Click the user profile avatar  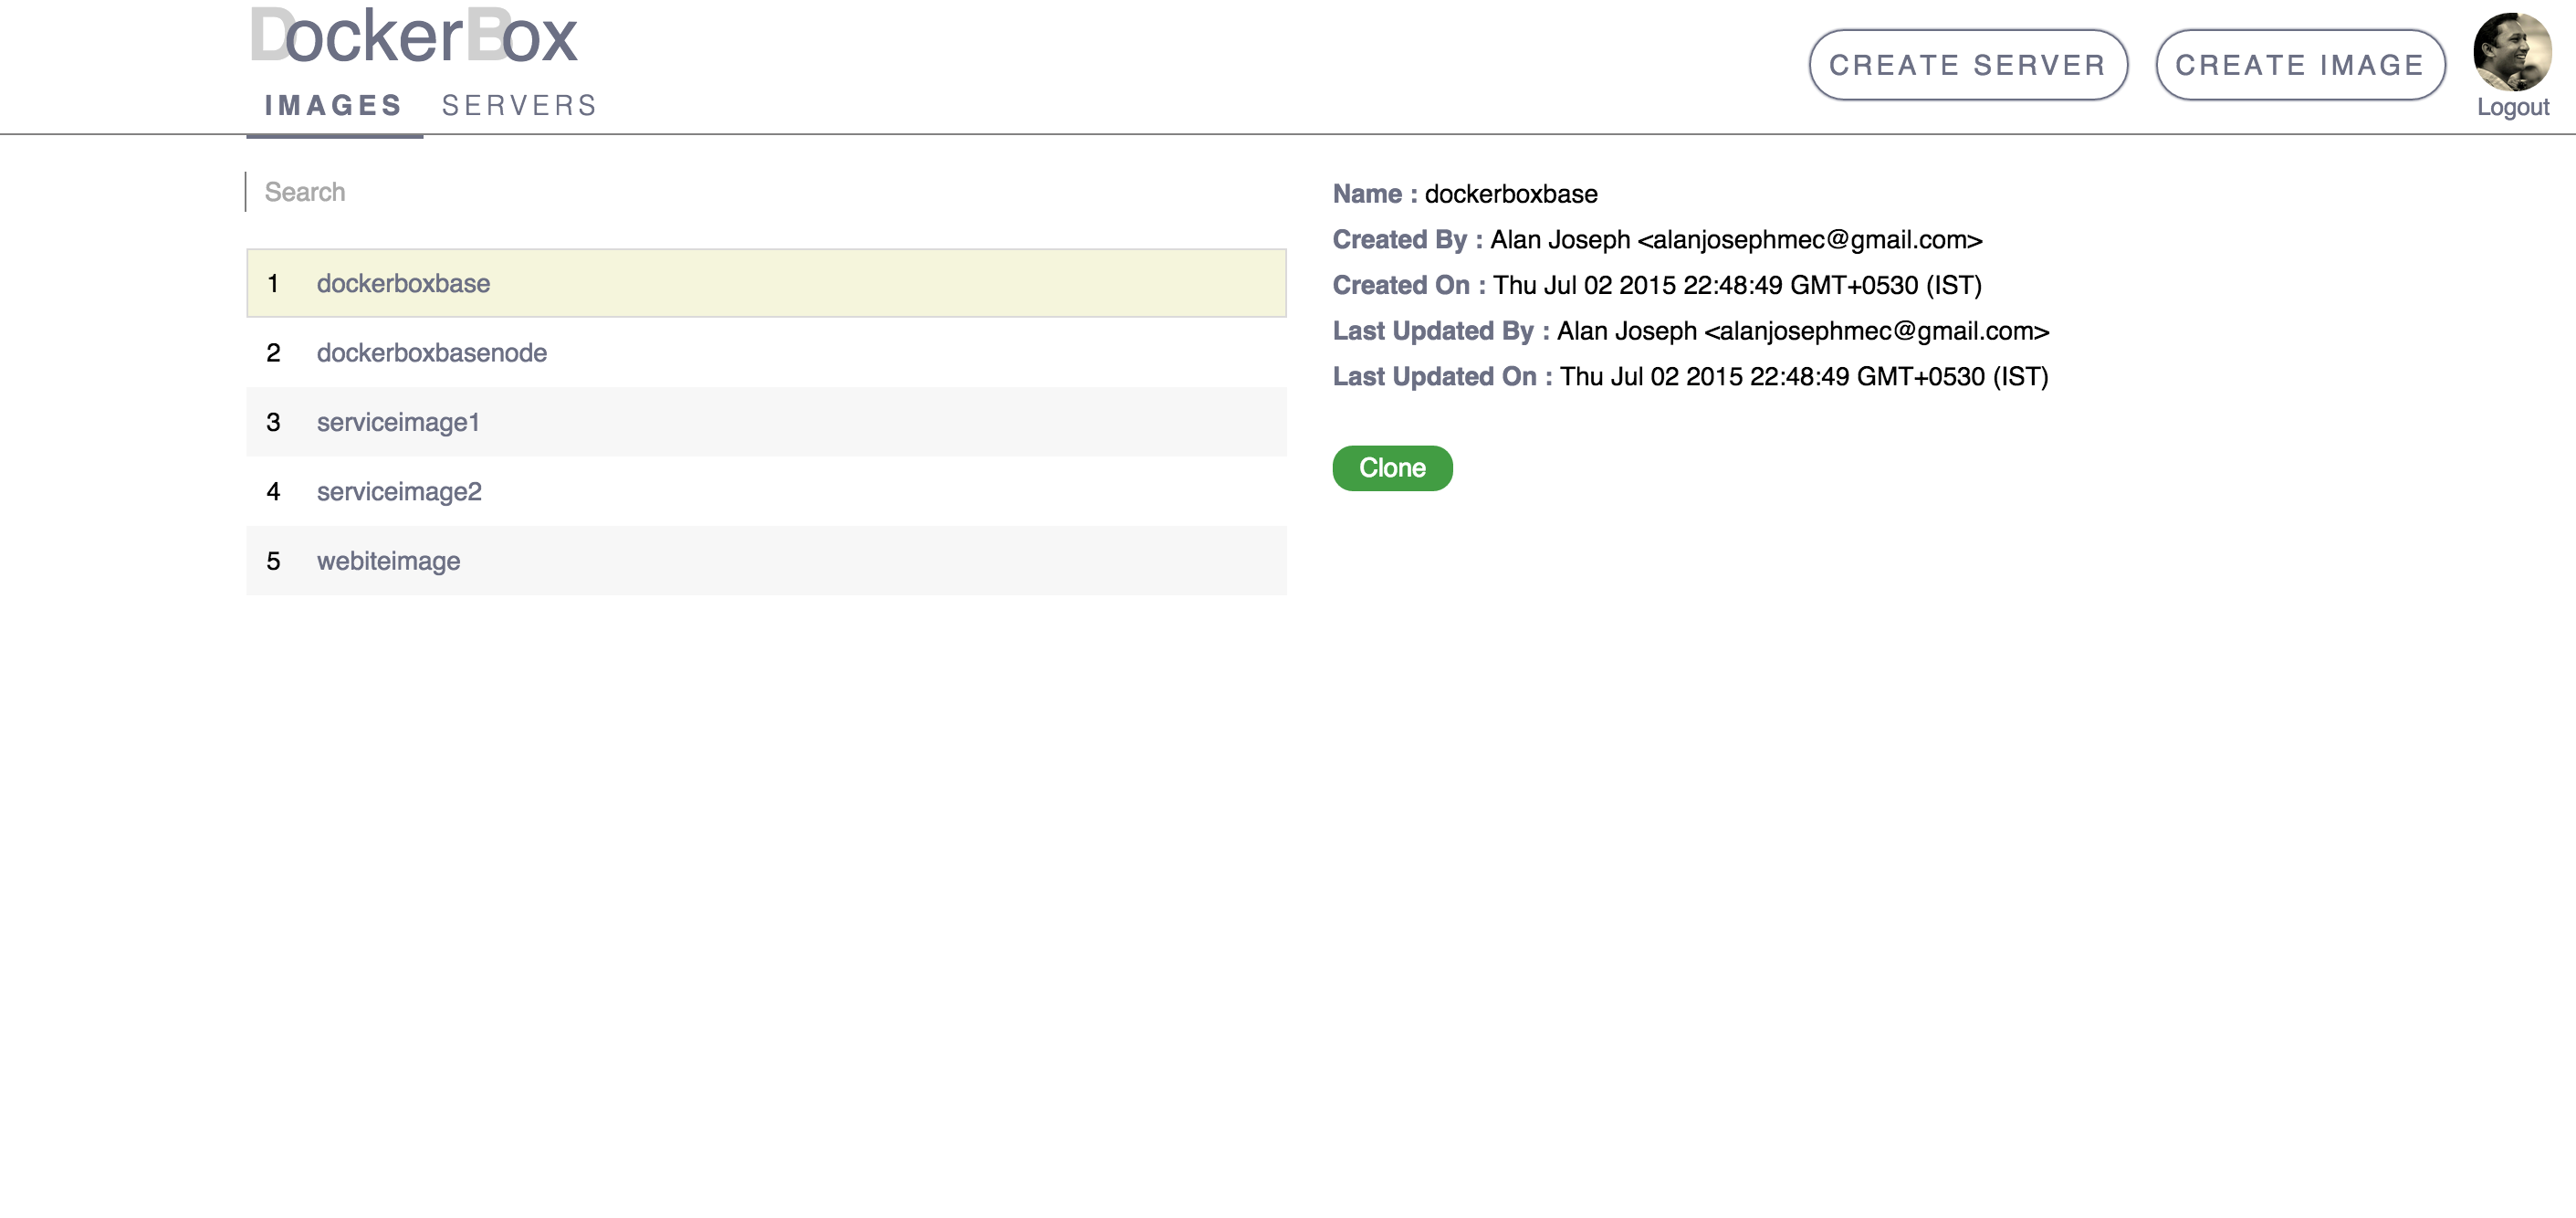pos(2511,51)
